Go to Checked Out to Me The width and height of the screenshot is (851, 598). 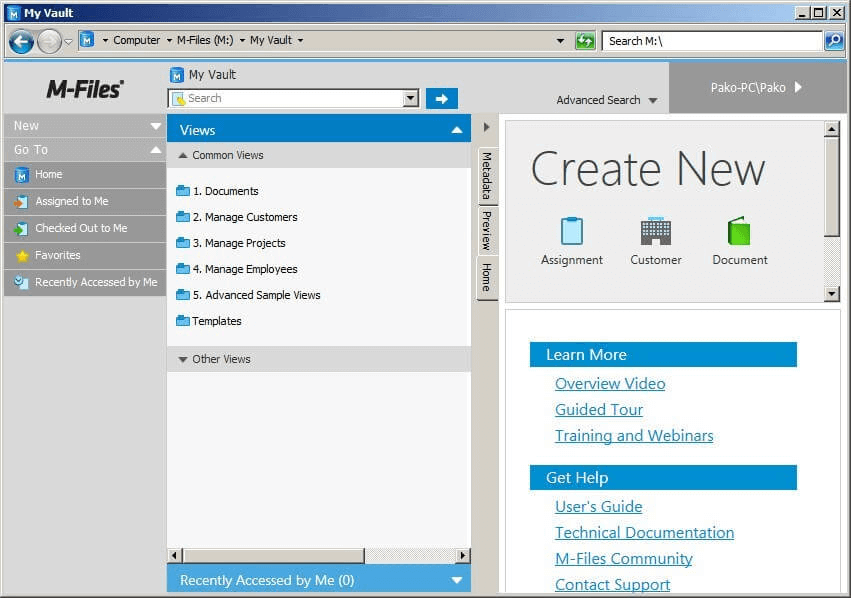coord(80,229)
